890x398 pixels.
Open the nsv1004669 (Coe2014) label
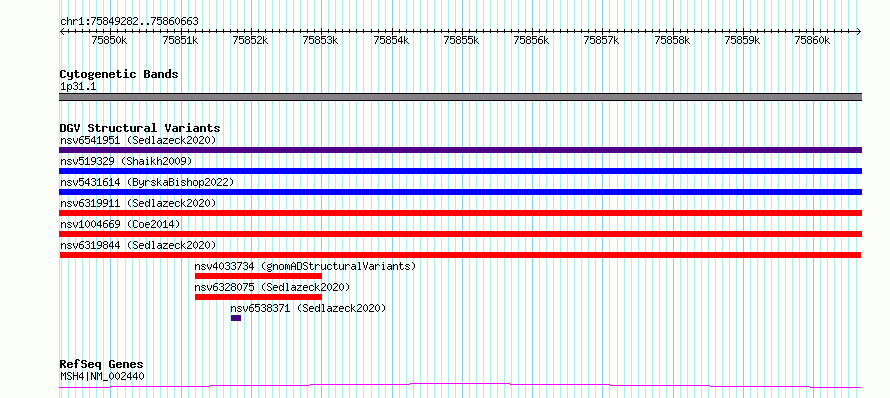coord(120,224)
